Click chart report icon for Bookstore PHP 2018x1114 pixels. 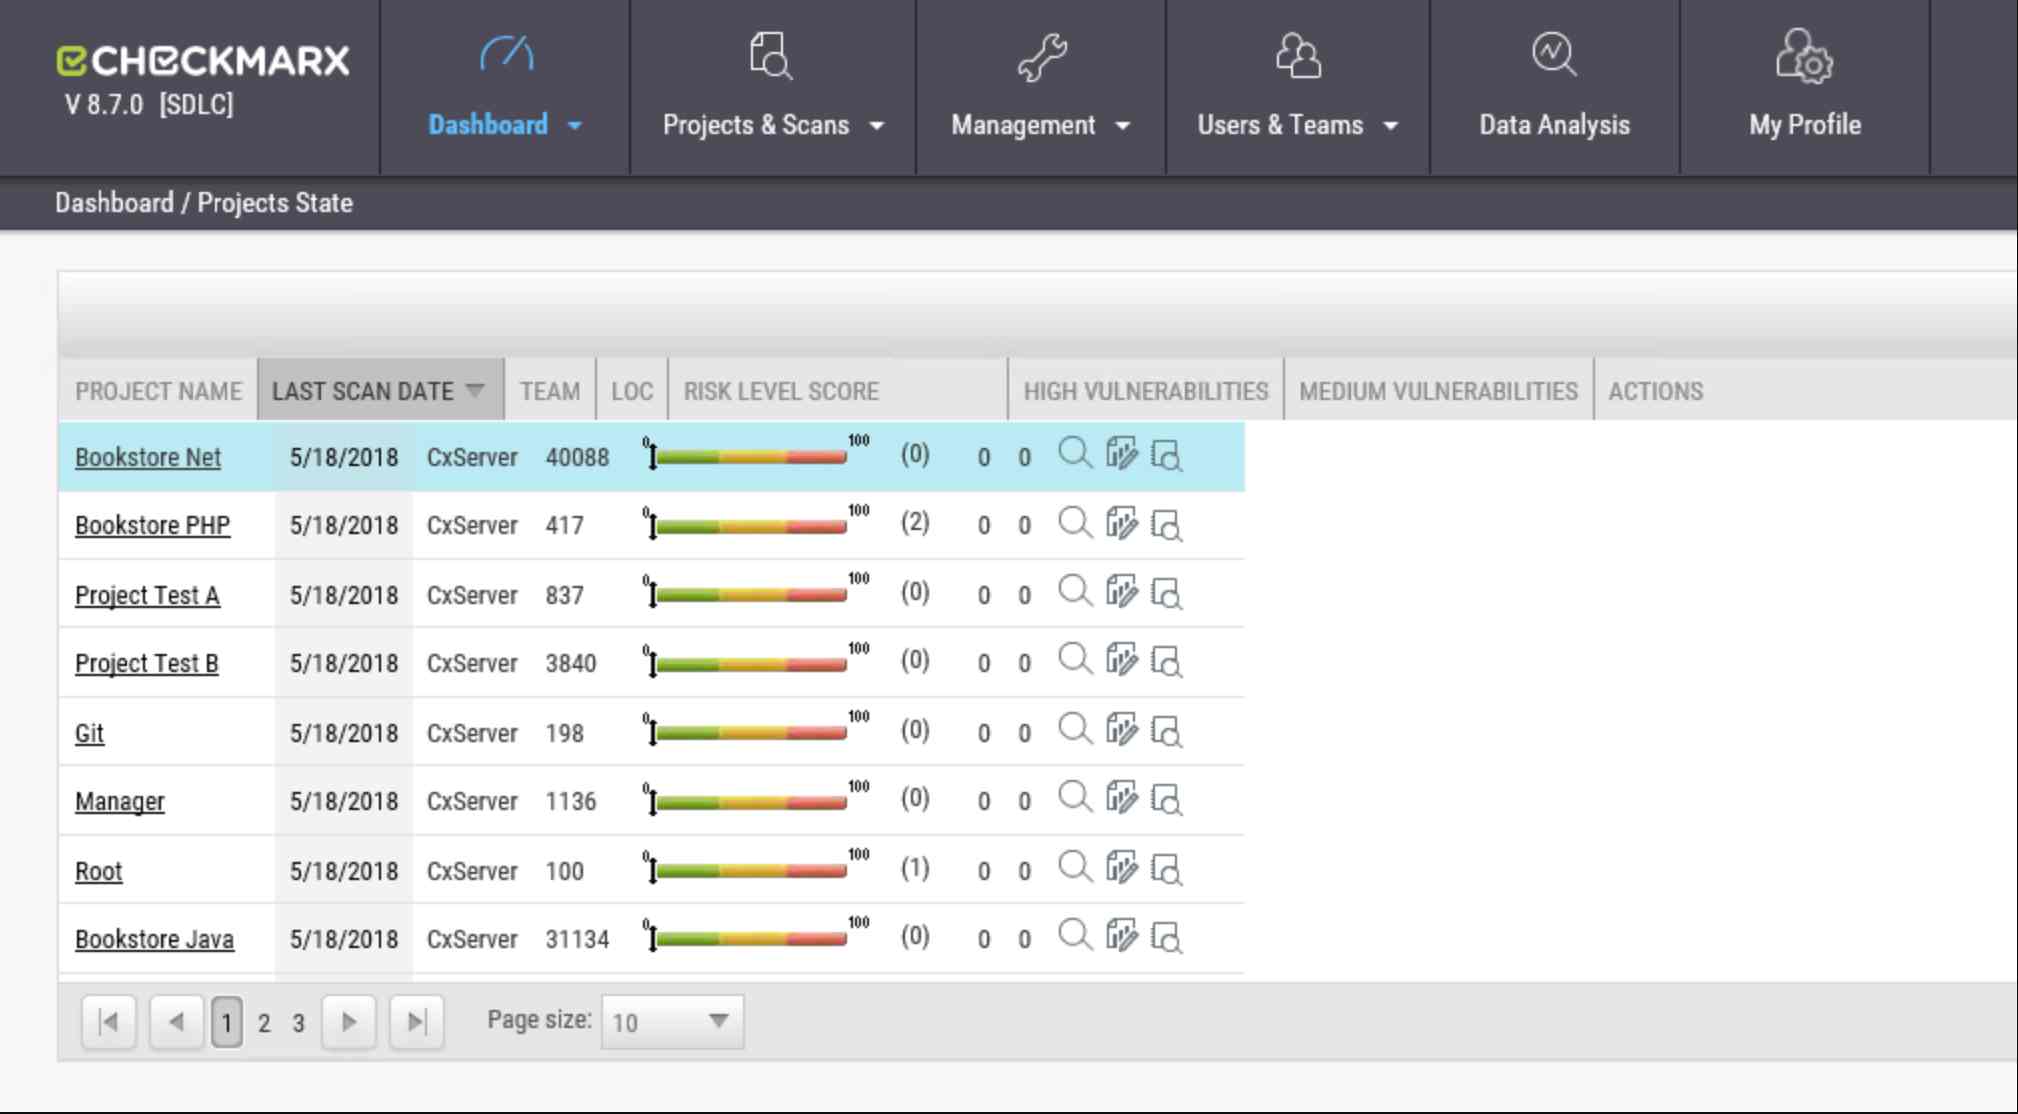[x=1121, y=523]
